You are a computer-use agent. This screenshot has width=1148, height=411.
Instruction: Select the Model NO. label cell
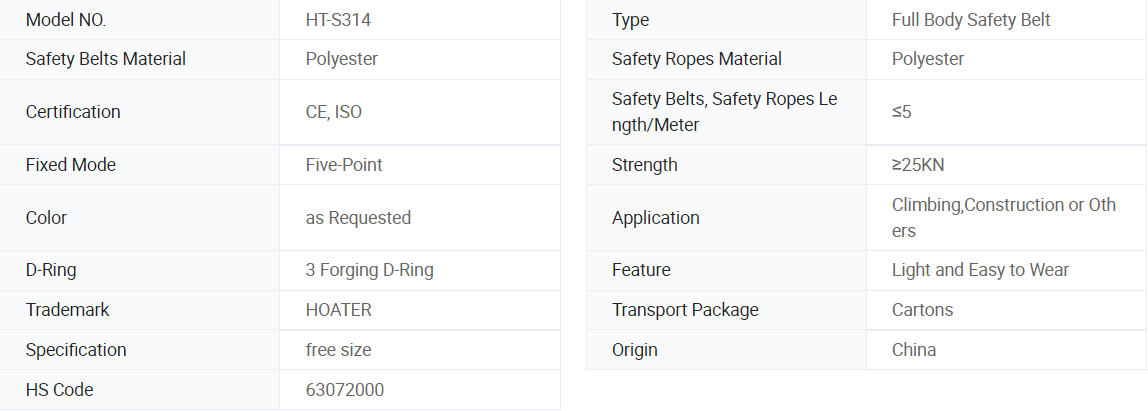139,20
